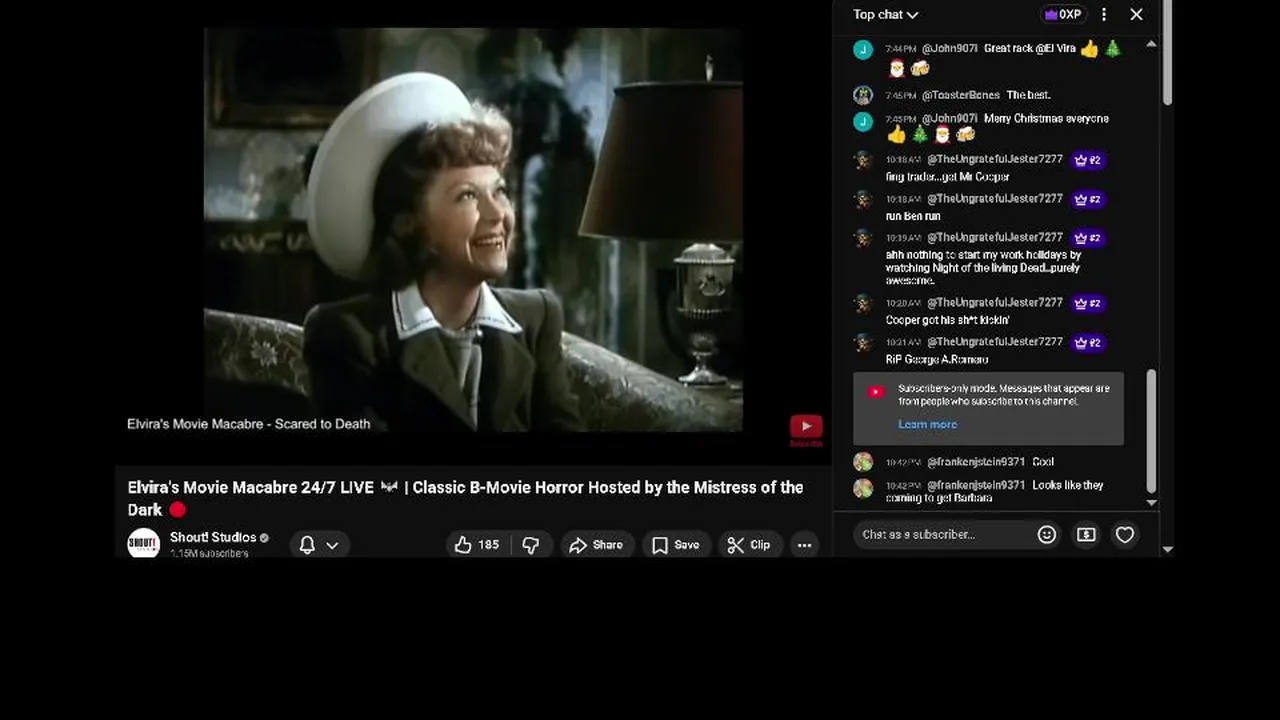1280x720 pixels.
Task: Expand notification preferences chevron
Action: click(332, 545)
